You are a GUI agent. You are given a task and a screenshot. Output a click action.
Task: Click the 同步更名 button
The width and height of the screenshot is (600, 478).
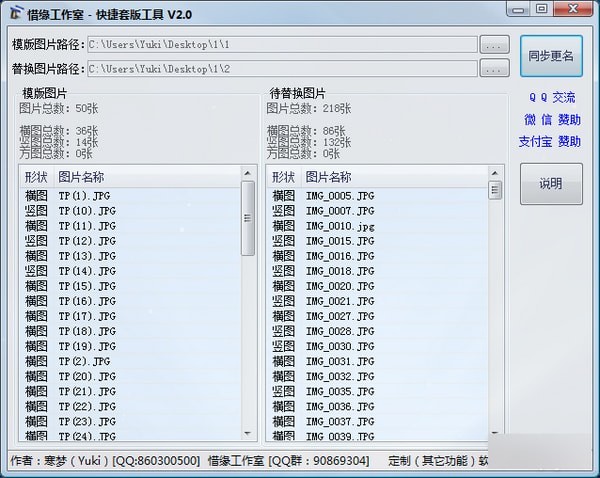pyautogui.click(x=551, y=56)
